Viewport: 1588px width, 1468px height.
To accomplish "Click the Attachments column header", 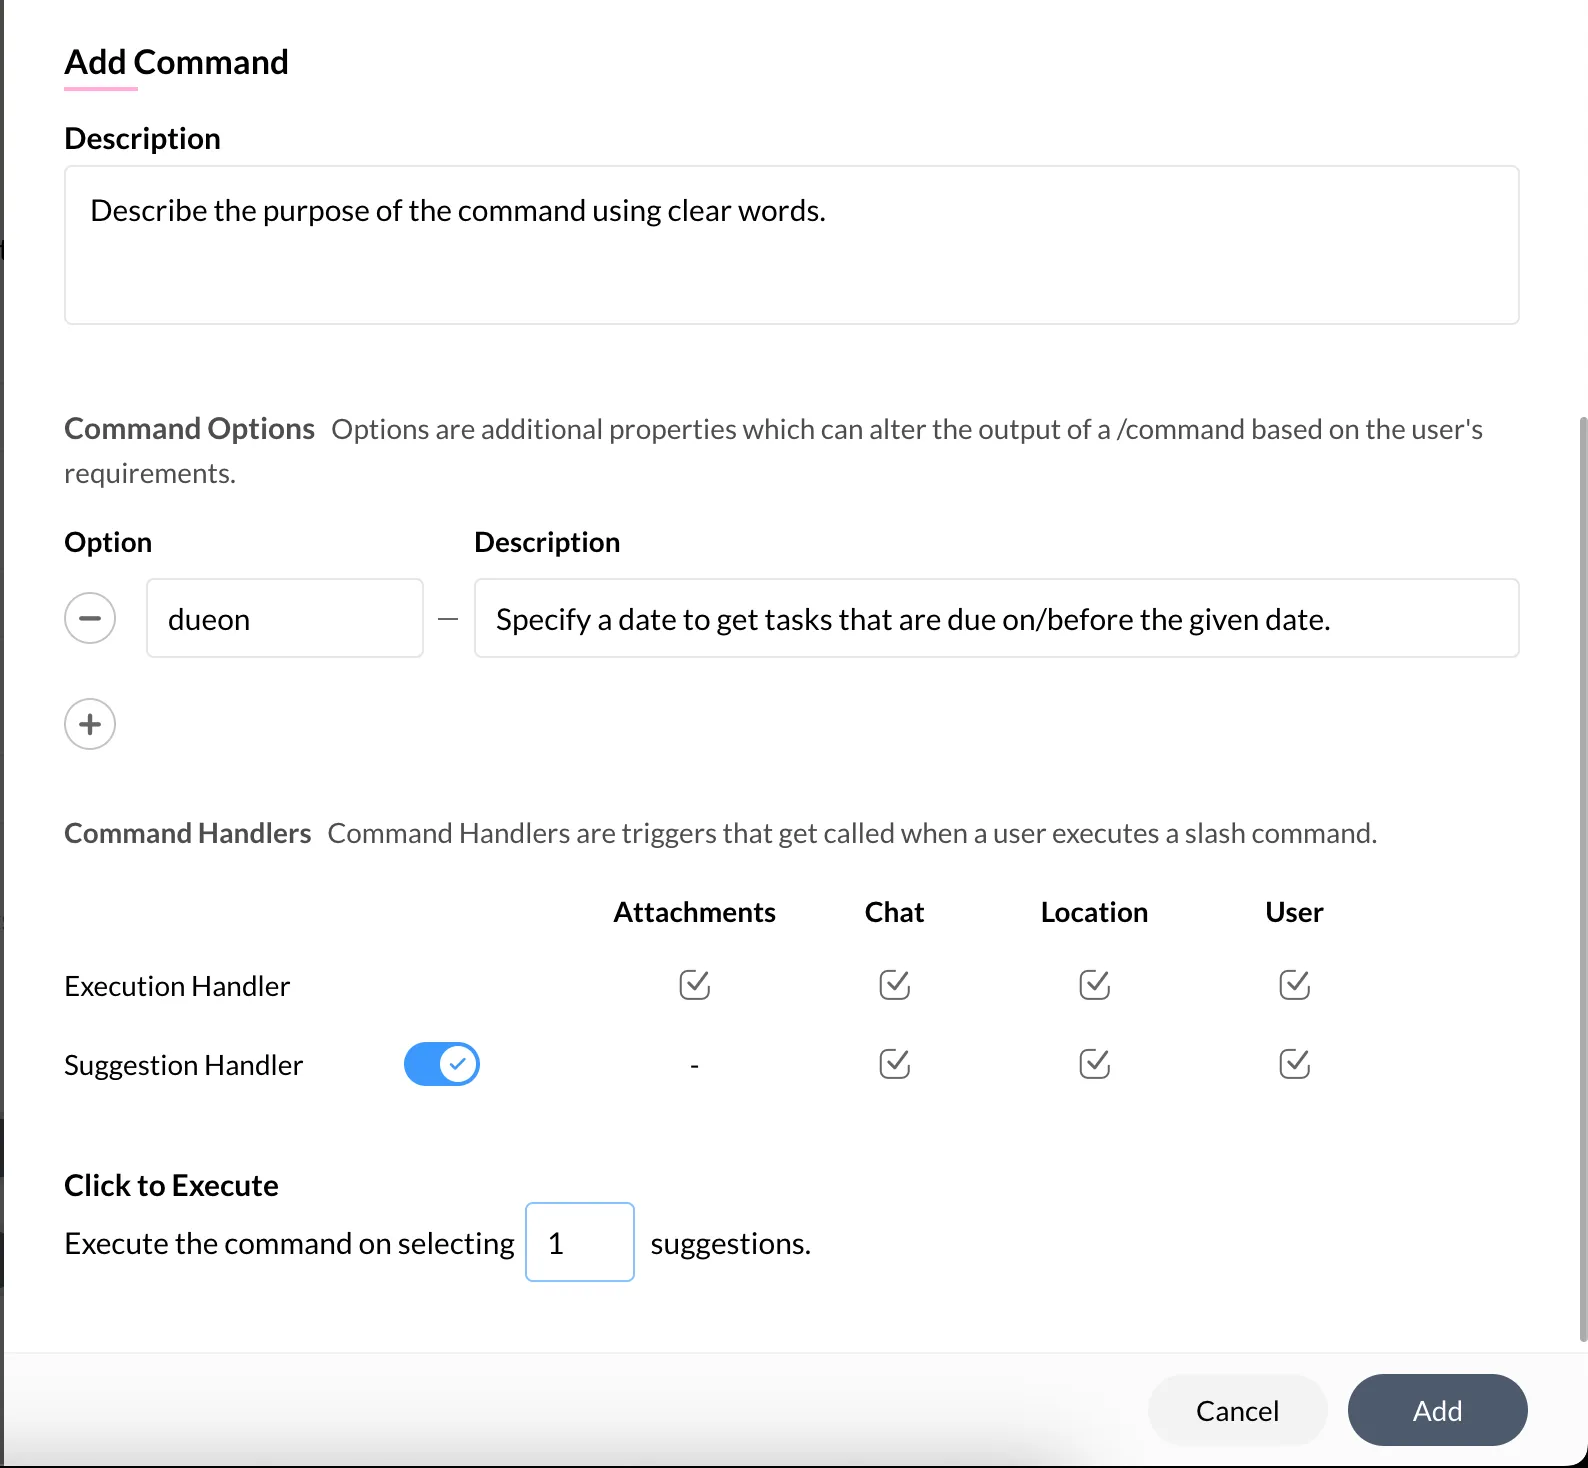I will 694,912.
